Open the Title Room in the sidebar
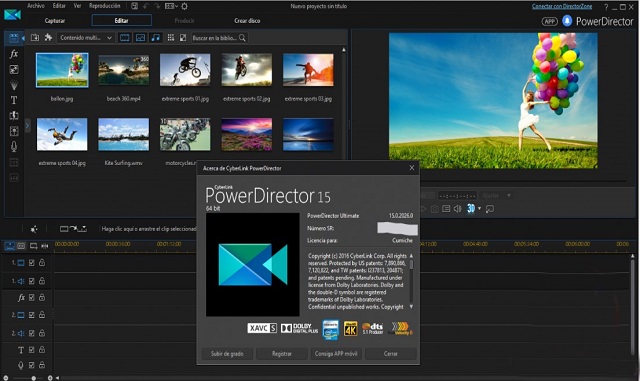This screenshot has width=640, height=381. point(14,100)
